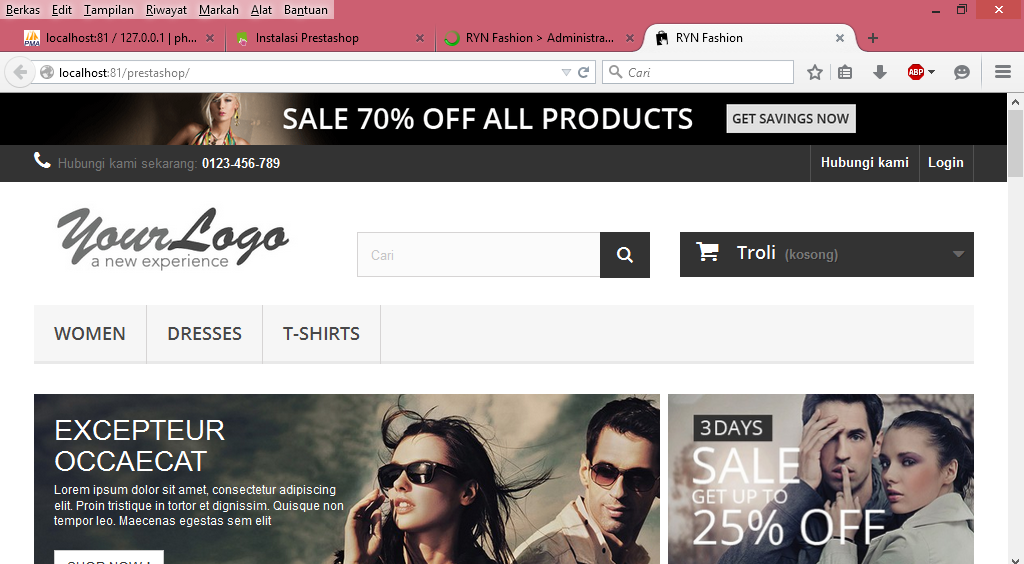Click the scrollbar up arrow
This screenshot has height=564, width=1024.
coord(1016,102)
